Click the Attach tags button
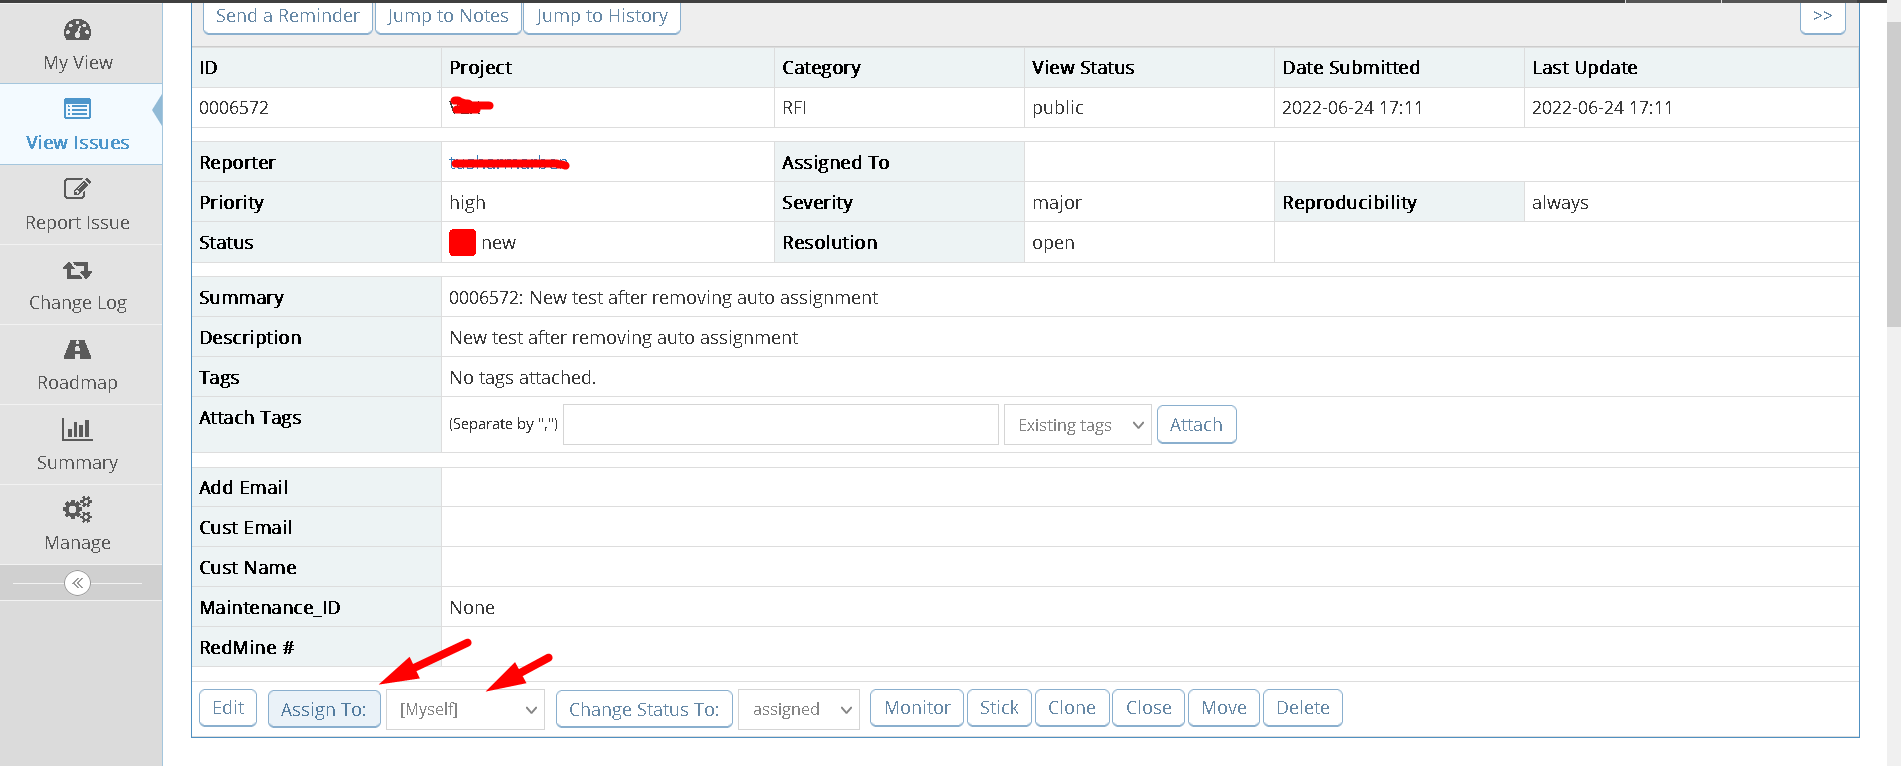Viewport: 1901px width, 766px height. coord(1196,425)
